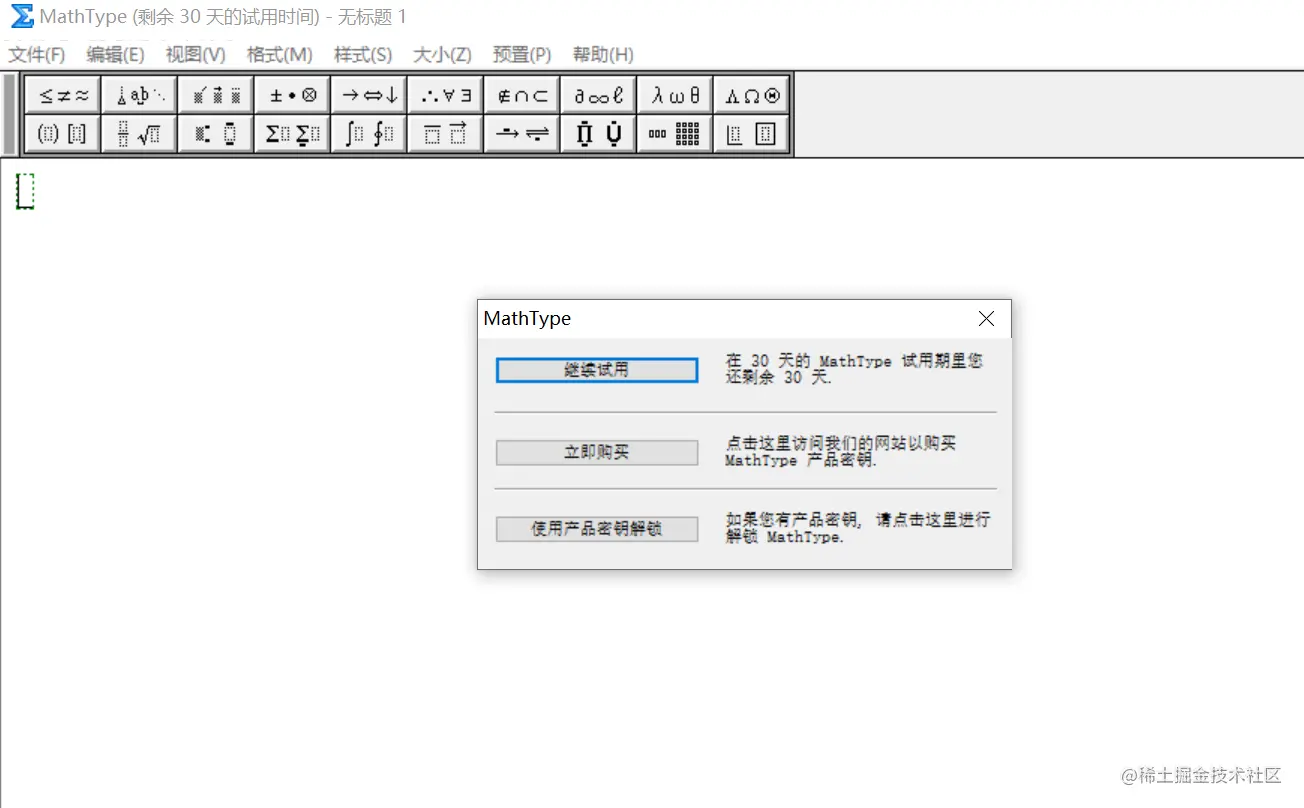Open the arrows symbol palette
The image size is (1304, 808).
point(368,94)
